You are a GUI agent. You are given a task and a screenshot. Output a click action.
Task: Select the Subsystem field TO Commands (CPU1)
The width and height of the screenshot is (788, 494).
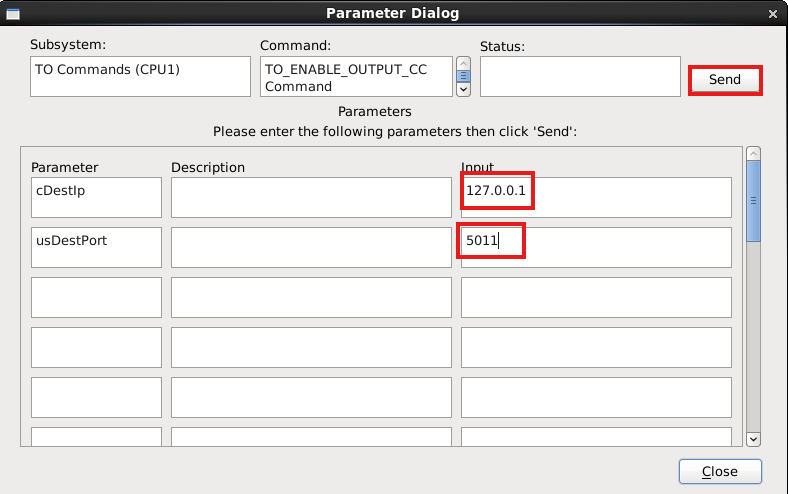coord(140,77)
